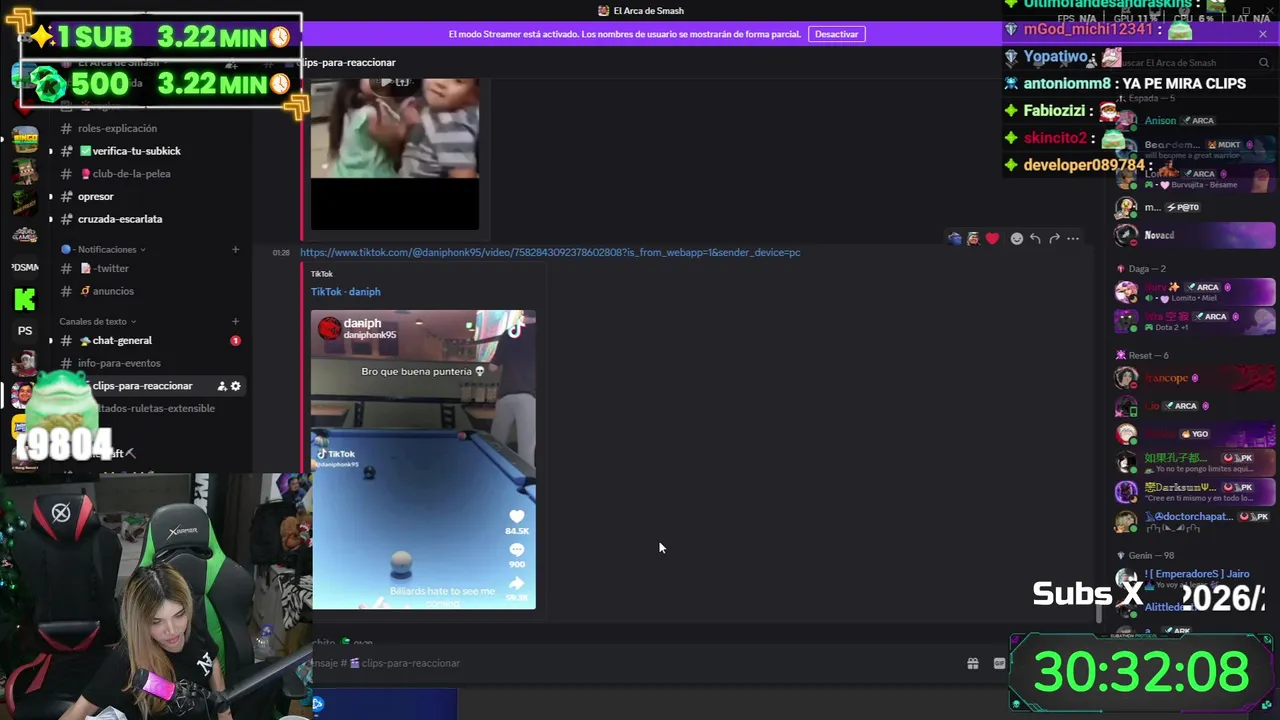The image size is (1280, 720).
Task: Click first emoji reaction on message toolbar
Action: click(x=955, y=238)
